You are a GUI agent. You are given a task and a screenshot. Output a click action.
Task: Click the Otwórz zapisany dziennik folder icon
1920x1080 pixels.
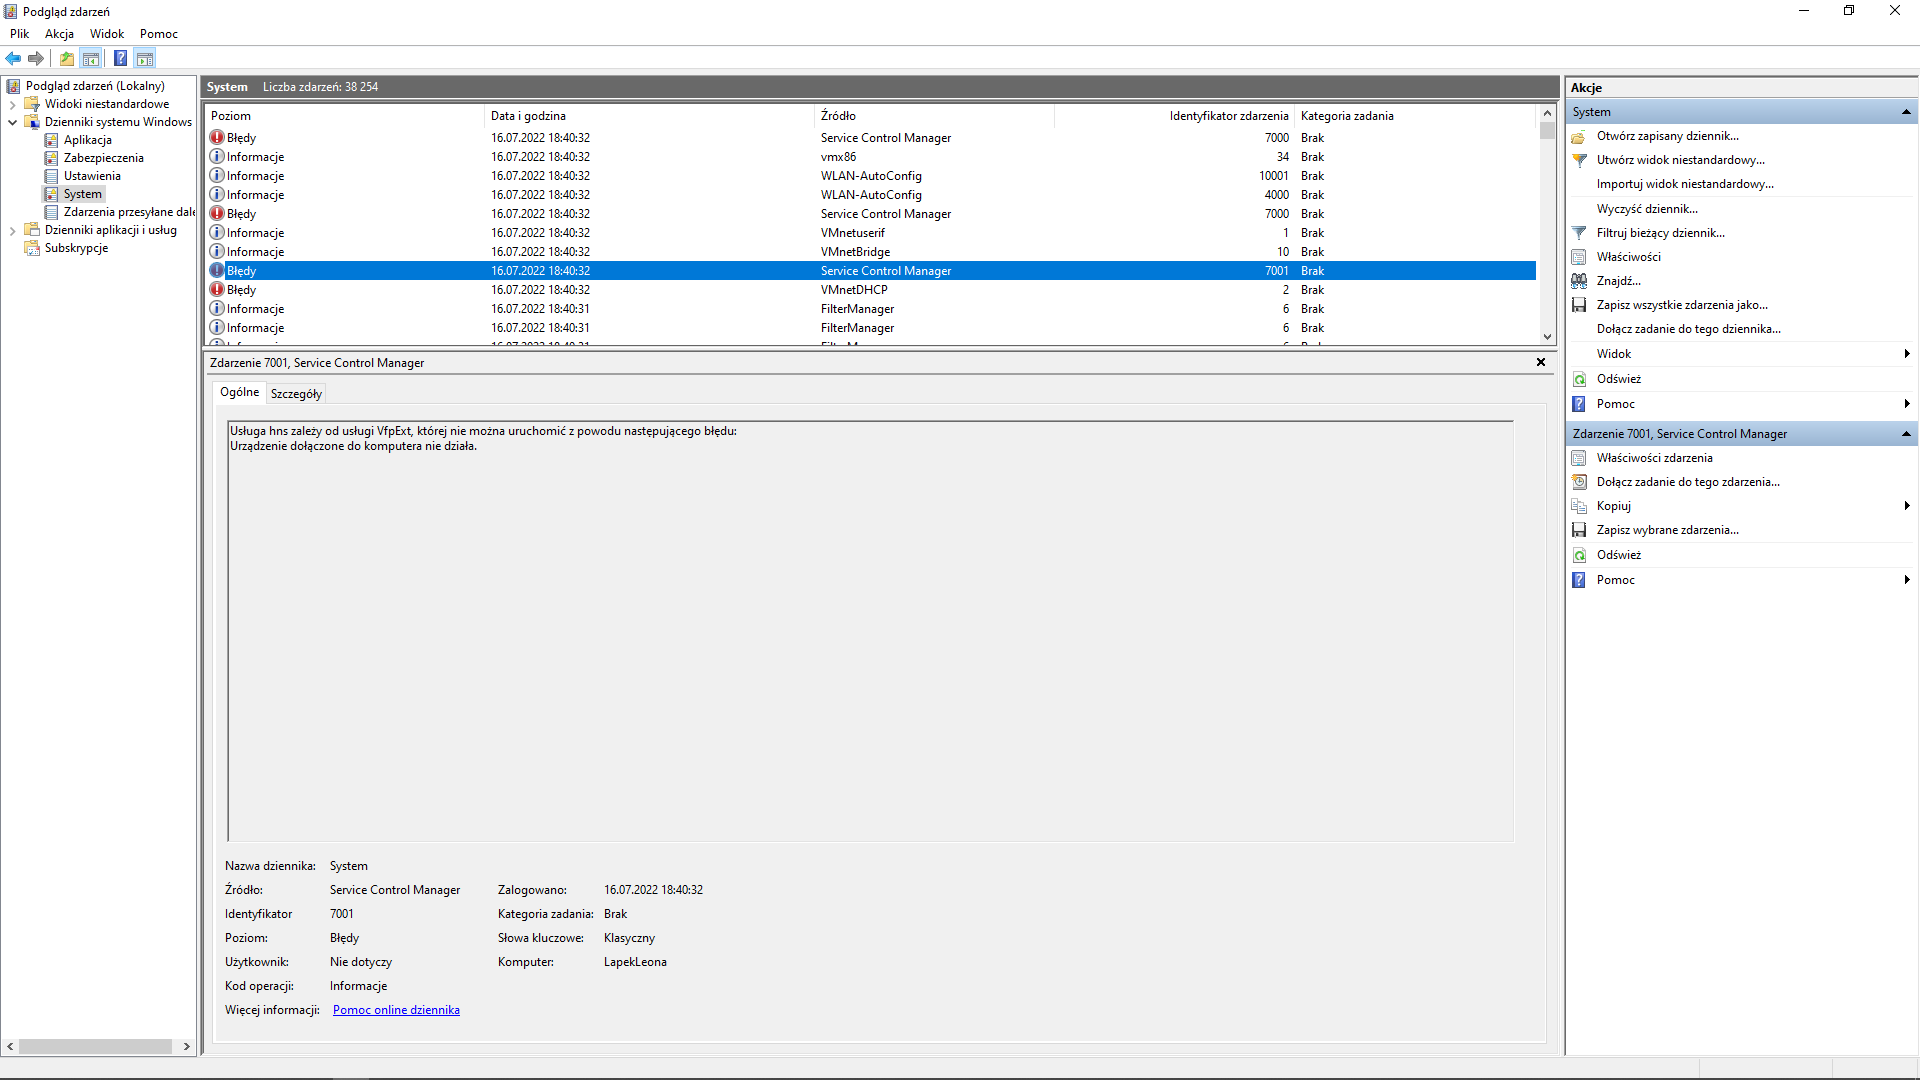pyautogui.click(x=1579, y=136)
